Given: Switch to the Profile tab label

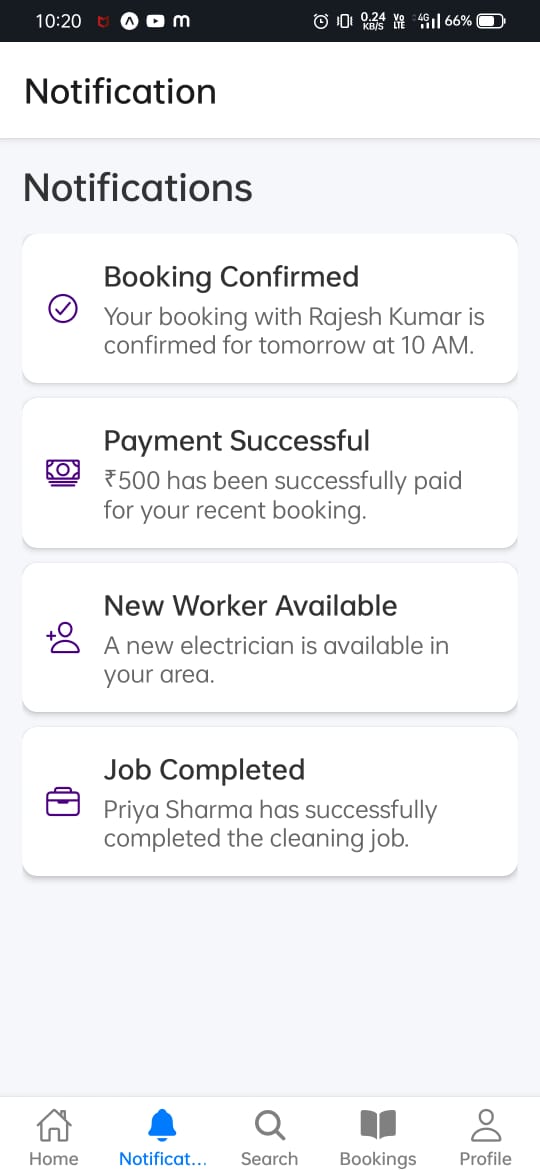Looking at the screenshot, I should pos(486,1159).
